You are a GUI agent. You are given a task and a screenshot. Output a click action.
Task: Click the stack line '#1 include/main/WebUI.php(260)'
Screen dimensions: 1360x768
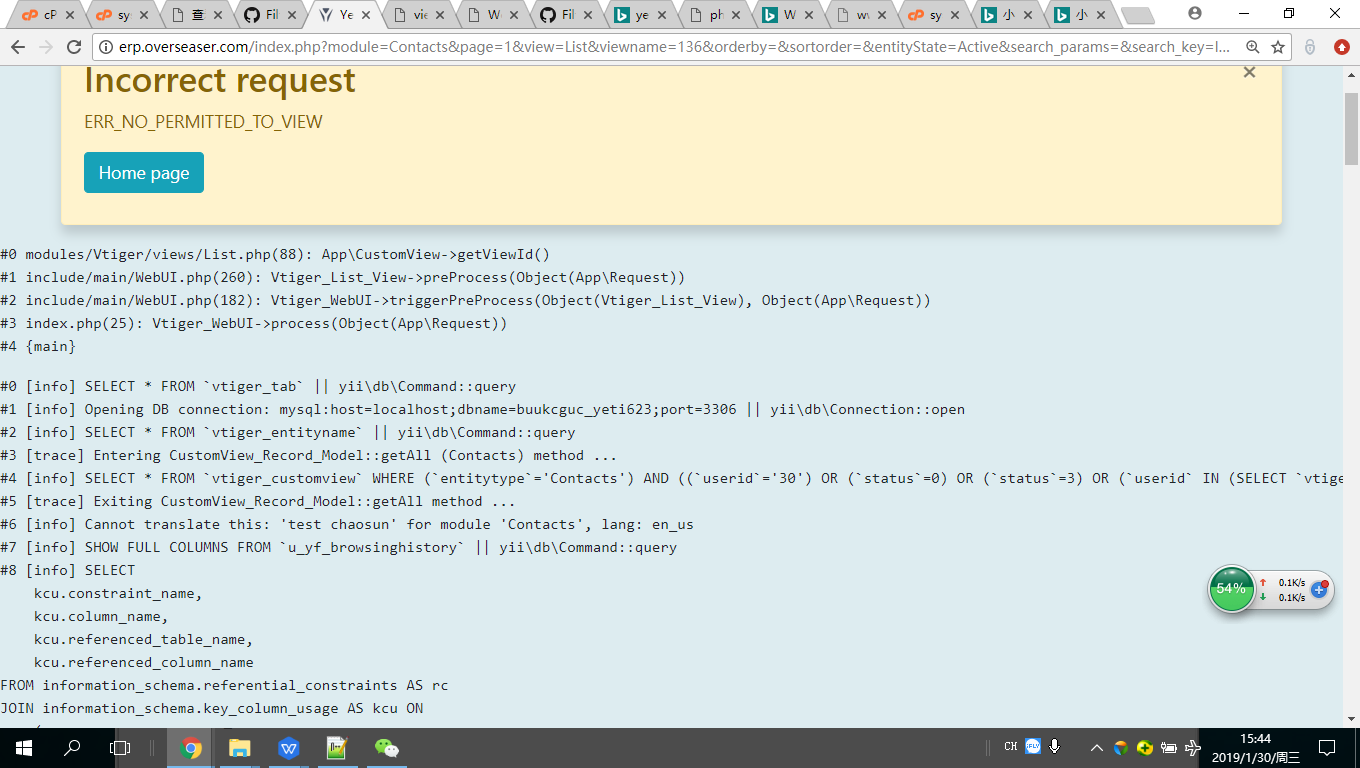click(343, 278)
